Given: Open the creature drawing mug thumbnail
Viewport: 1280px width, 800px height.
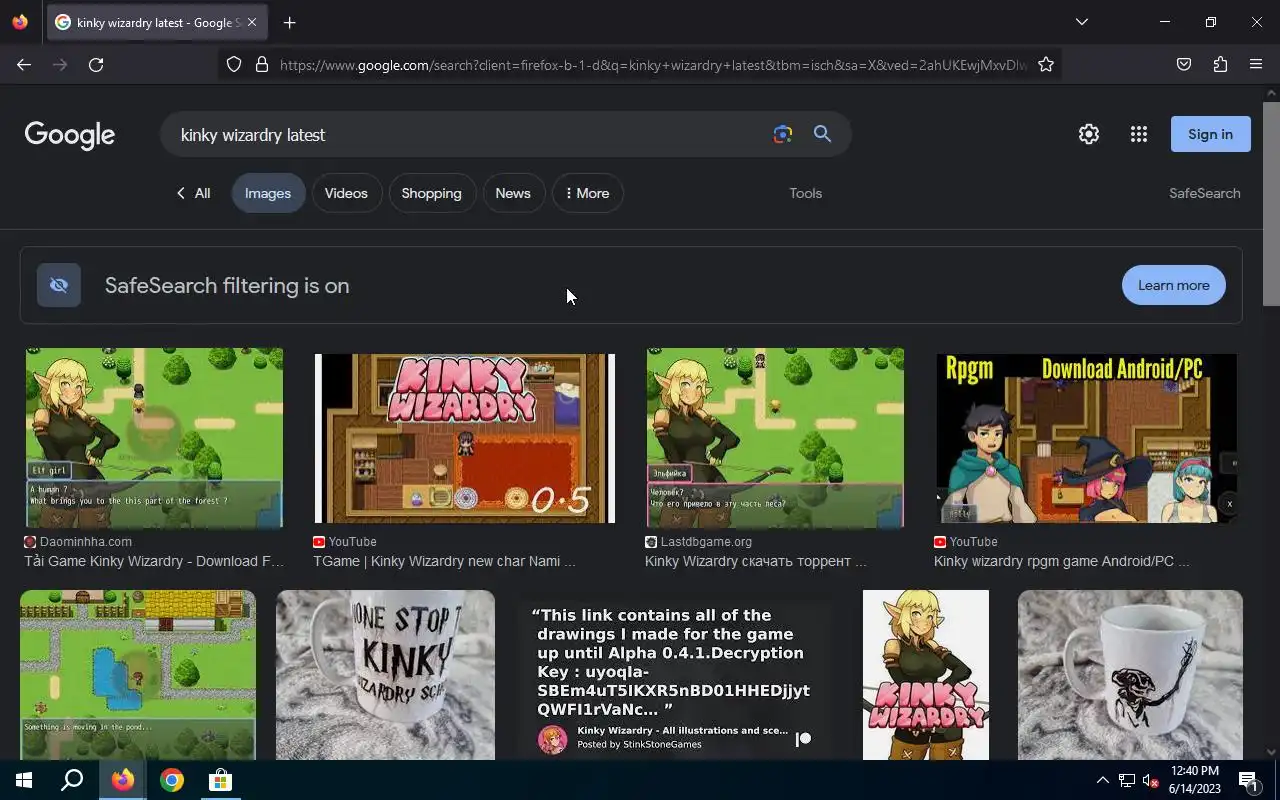Looking at the screenshot, I should coord(1130,675).
